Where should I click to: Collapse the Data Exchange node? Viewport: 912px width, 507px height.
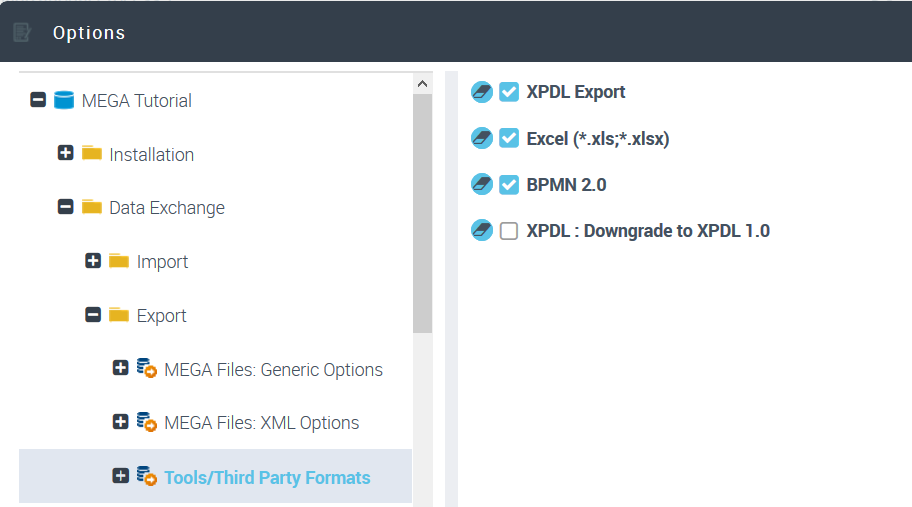(66, 207)
